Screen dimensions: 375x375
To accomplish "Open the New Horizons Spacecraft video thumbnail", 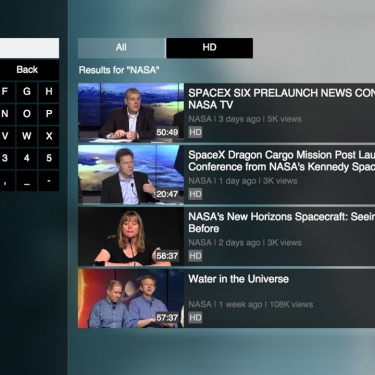I will click(x=131, y=236).
